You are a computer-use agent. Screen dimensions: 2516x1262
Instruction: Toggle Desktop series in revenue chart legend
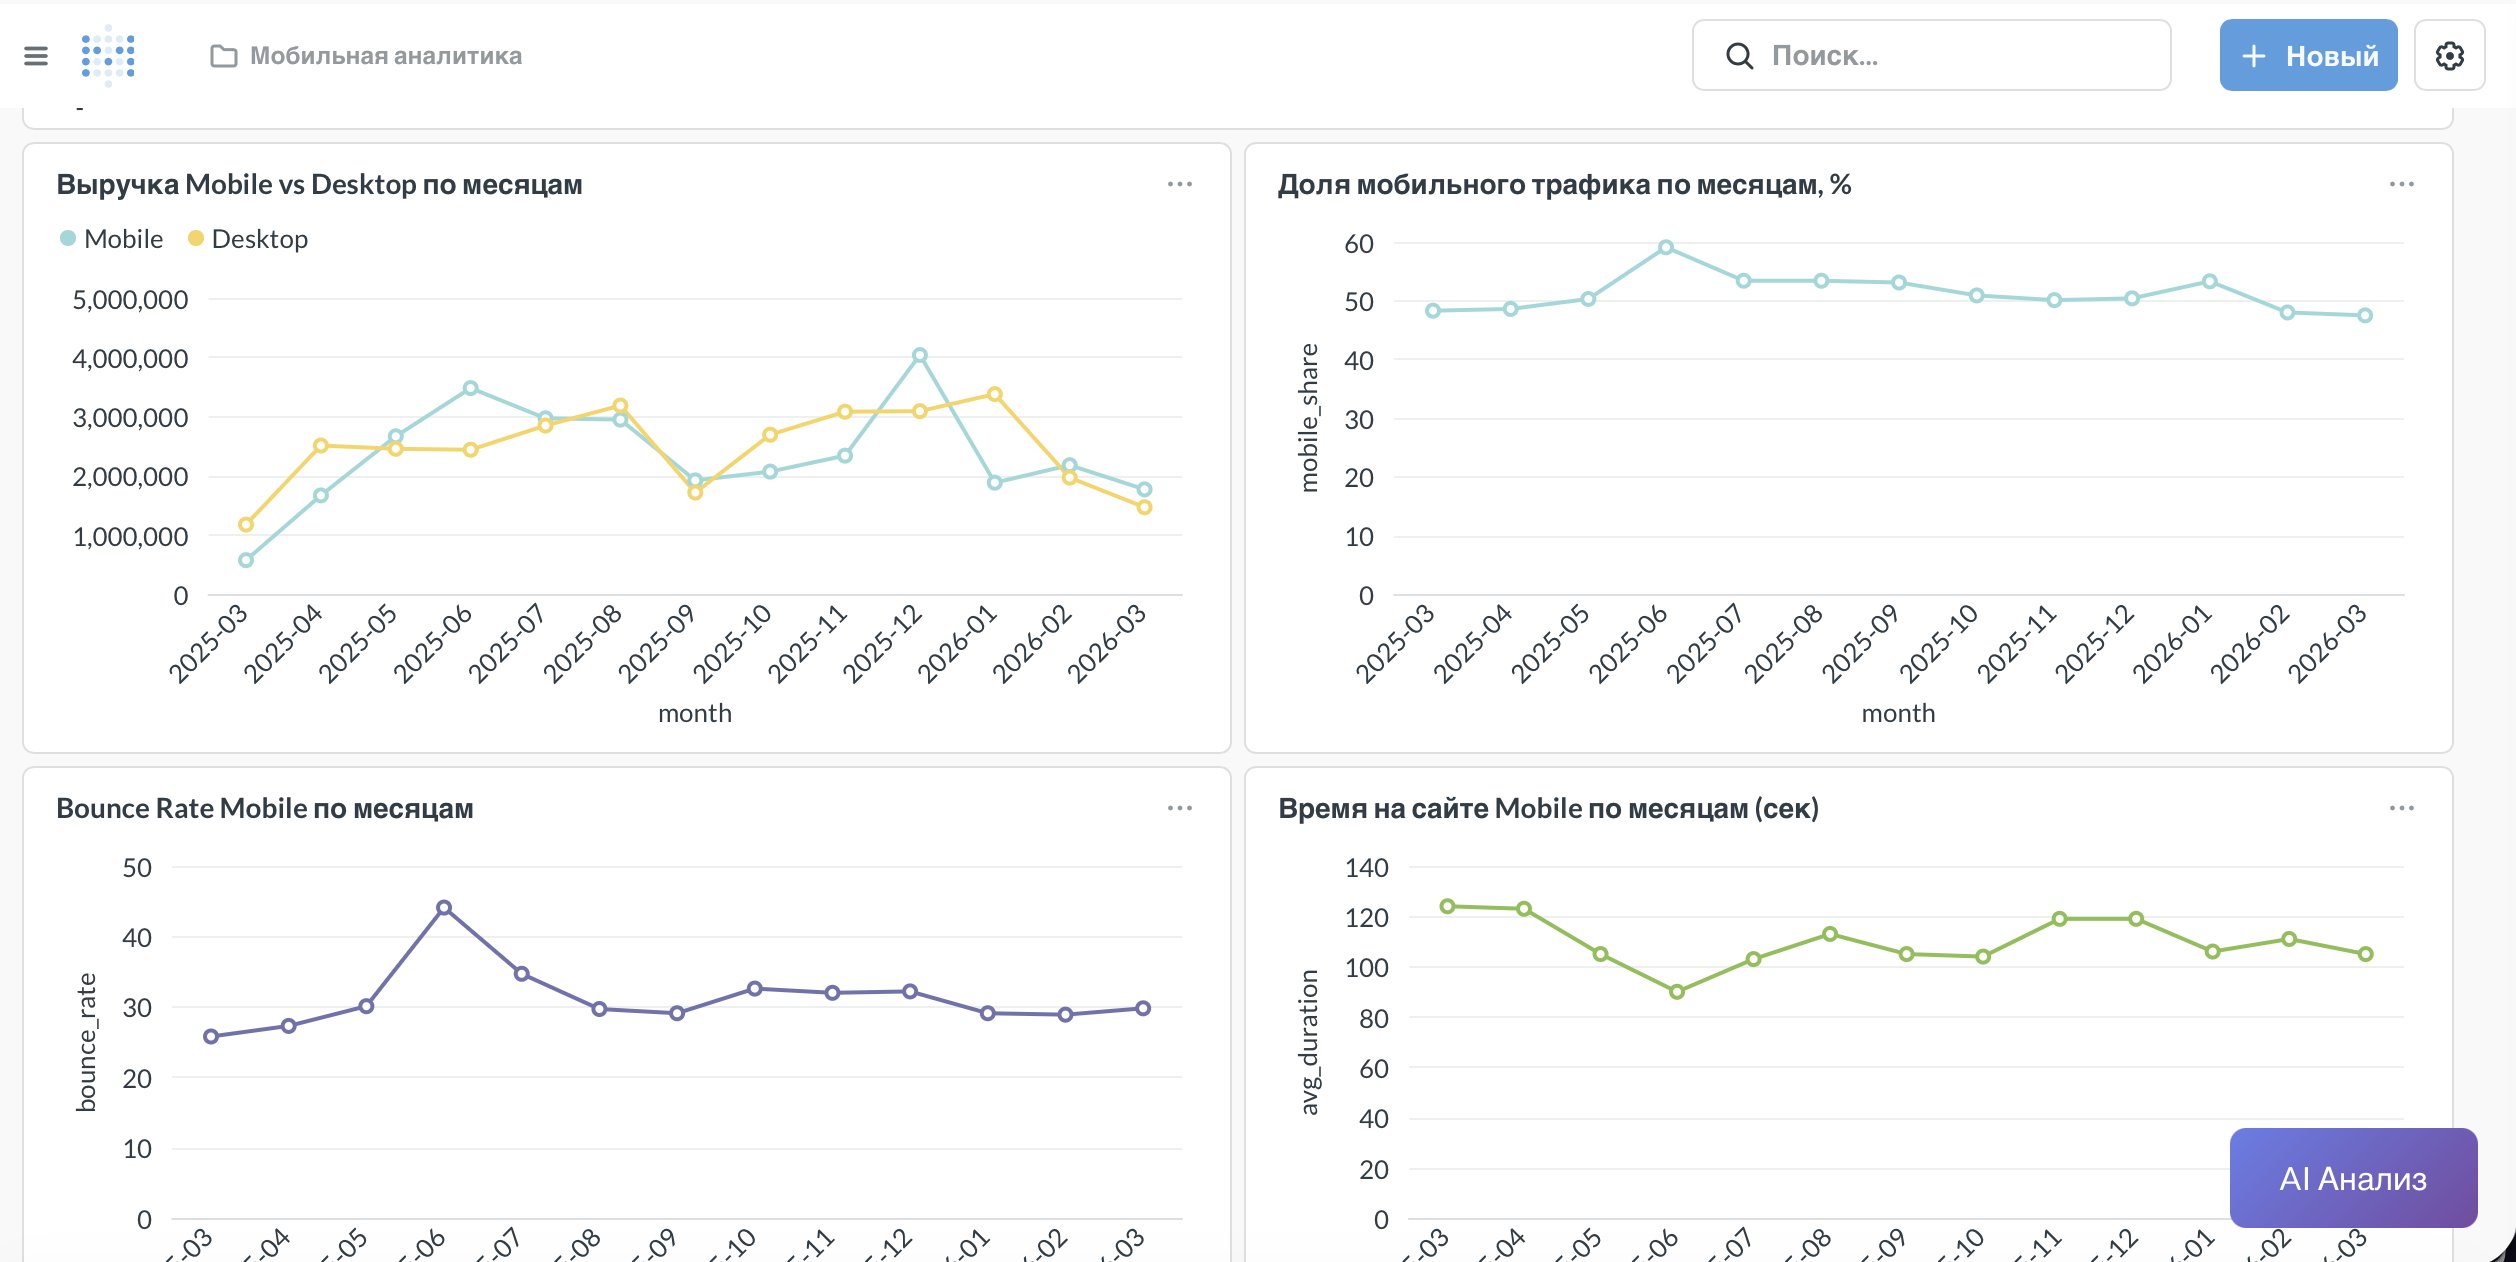click(259, 239)
